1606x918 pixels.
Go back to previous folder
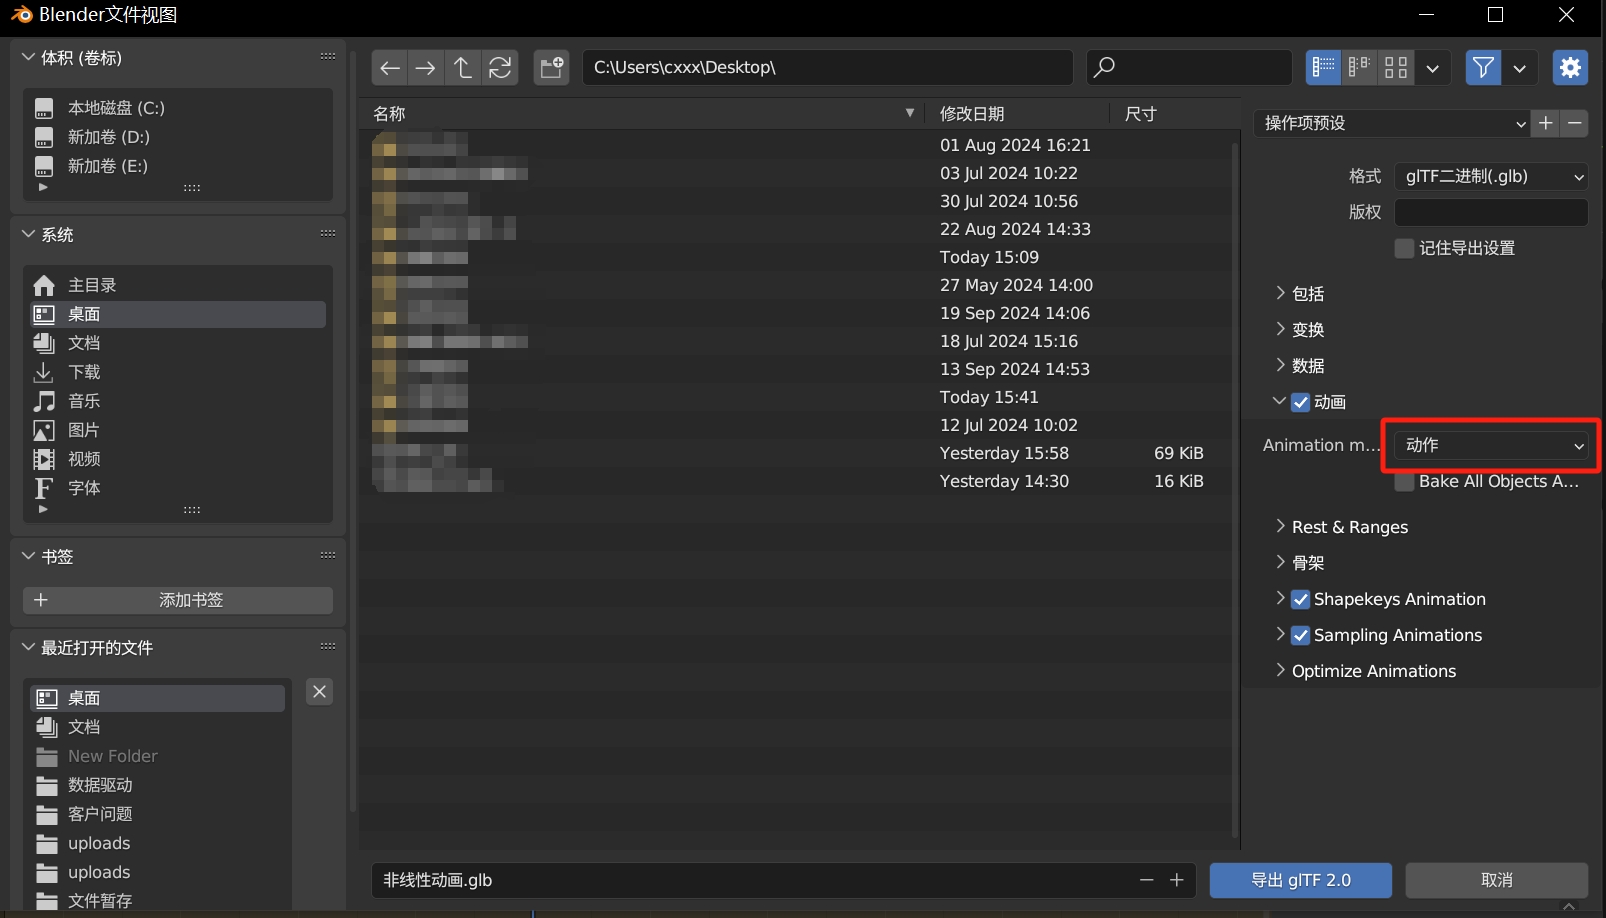click(390, 67)
